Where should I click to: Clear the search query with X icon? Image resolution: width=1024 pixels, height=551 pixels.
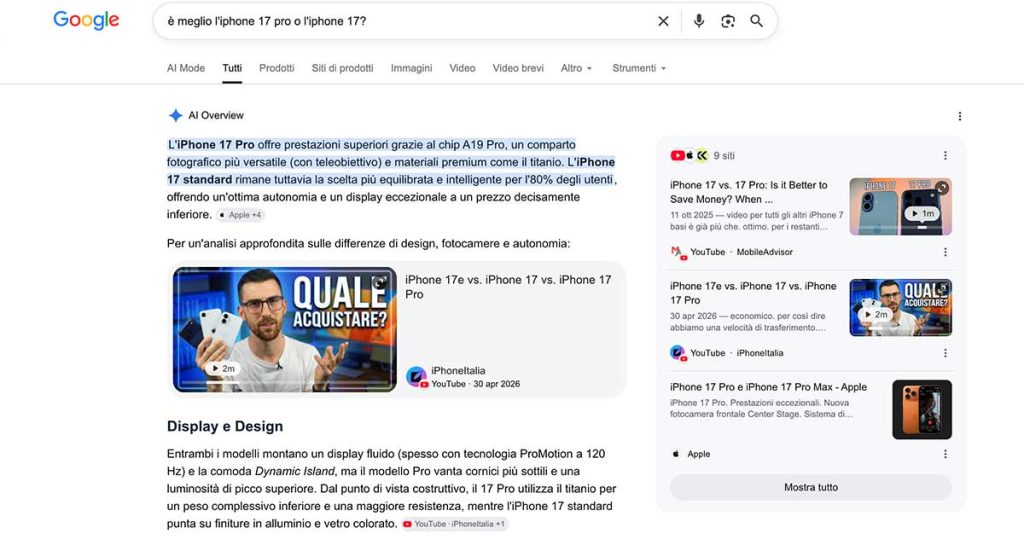pos(663,21)
